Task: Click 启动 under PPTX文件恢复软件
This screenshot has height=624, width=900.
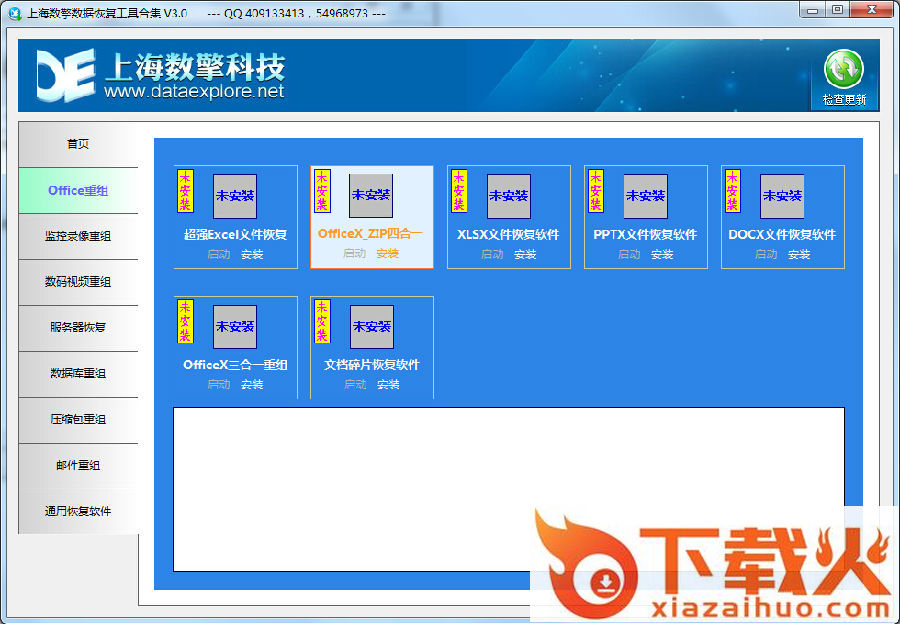Action: click(x=629, y=254)
